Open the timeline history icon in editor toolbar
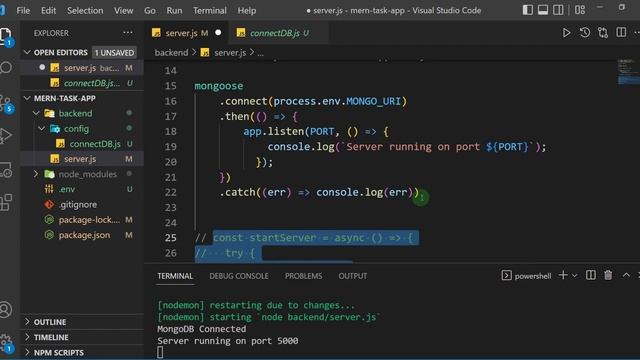 [x=584, y=33]
